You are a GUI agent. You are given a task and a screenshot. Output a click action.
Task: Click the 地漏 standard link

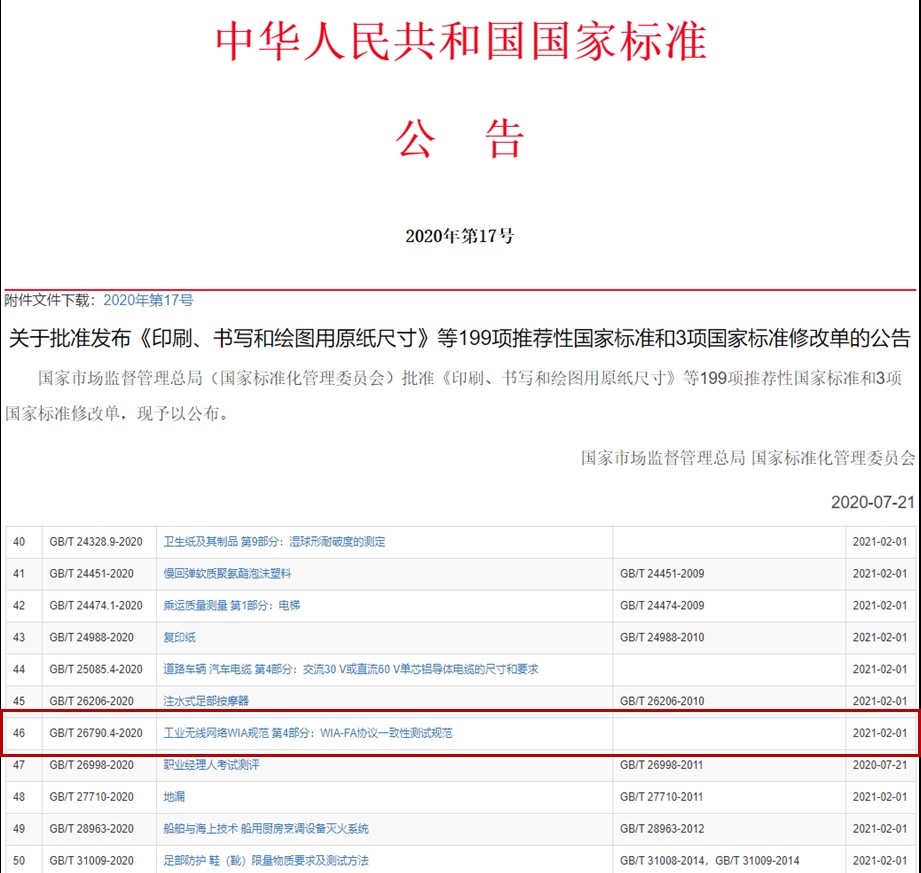[174, 797]
